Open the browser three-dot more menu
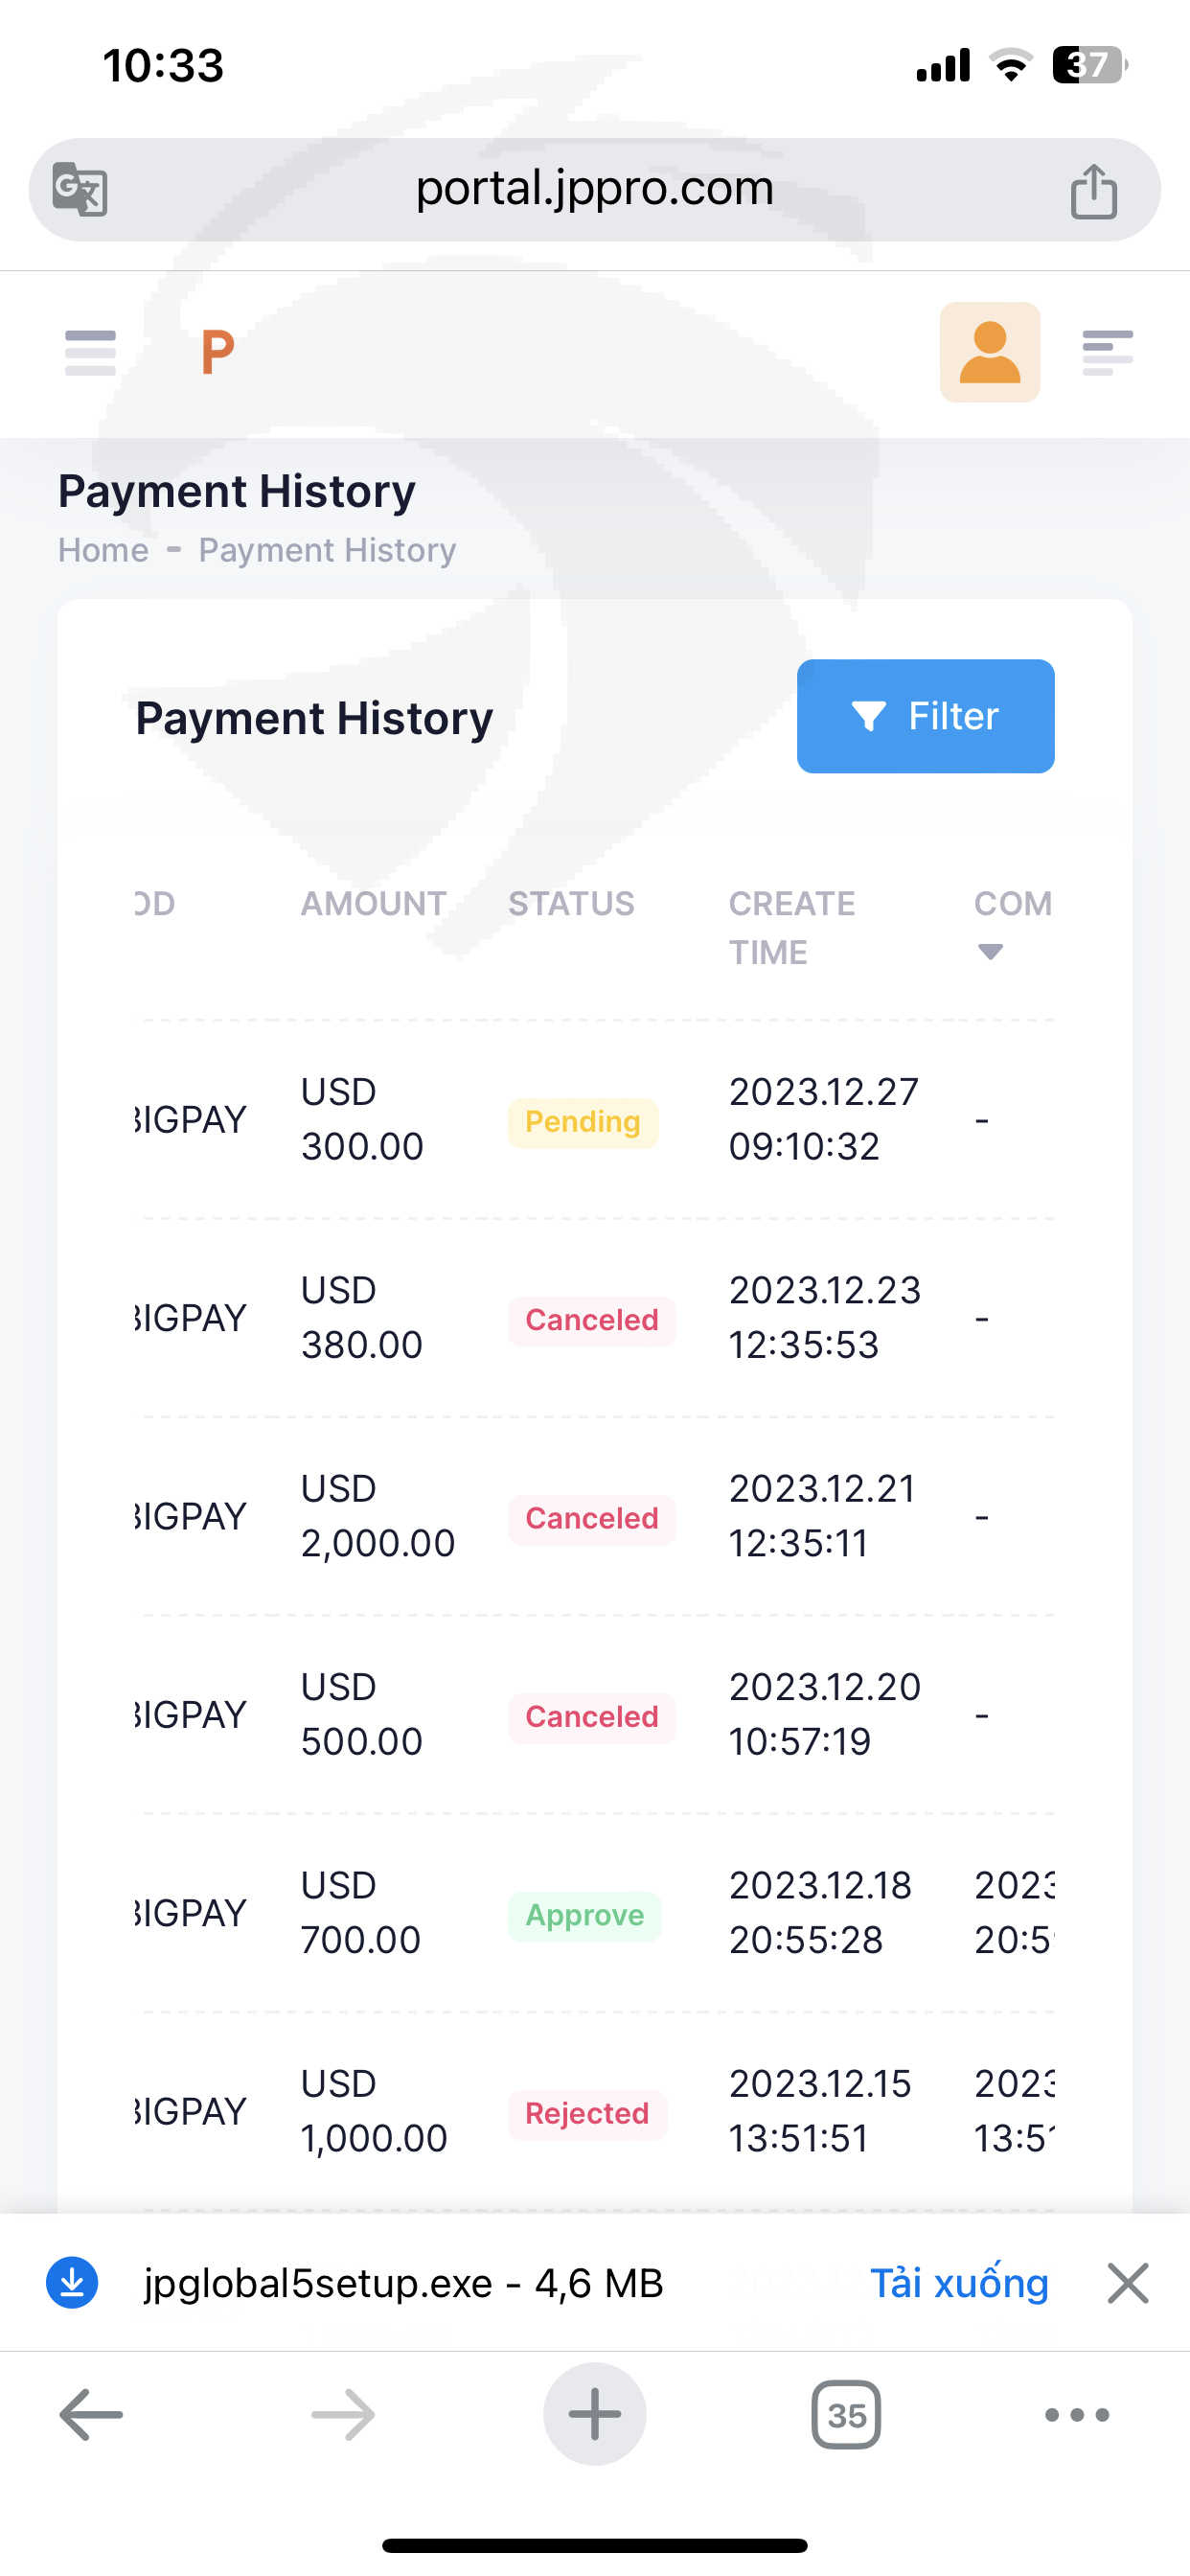 click(1076, 2415)
